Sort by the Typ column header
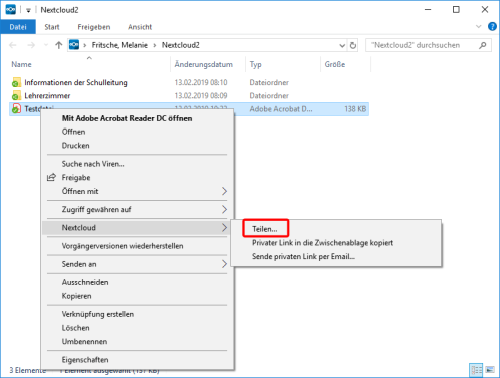 coord(256,65)
